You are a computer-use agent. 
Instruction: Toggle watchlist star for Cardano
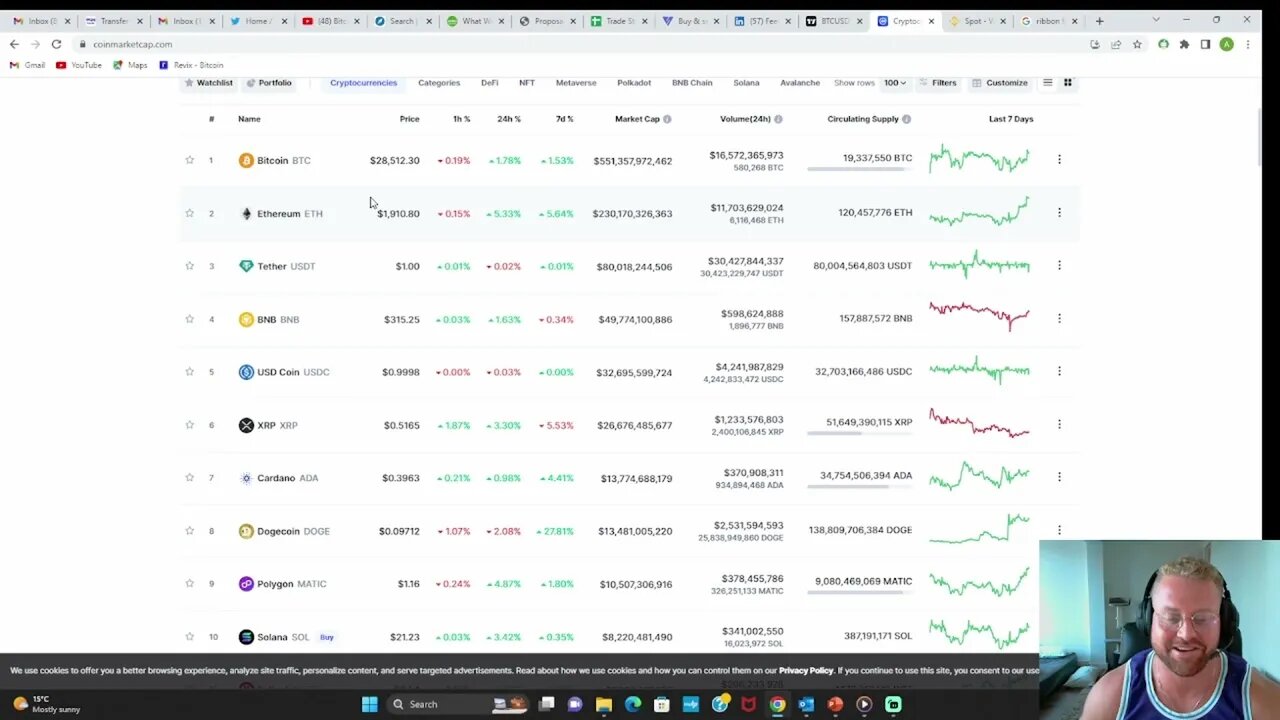189,478
